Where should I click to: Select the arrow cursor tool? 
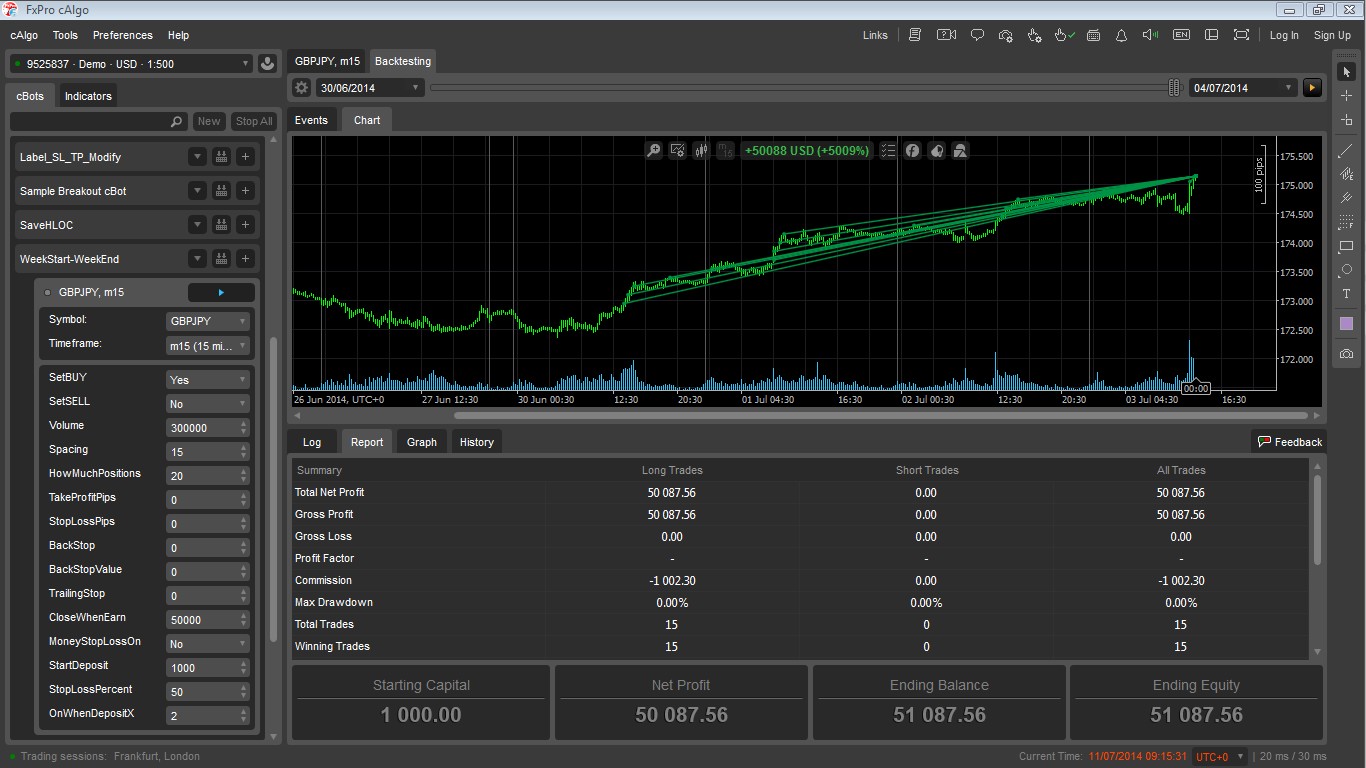point(1346,71)
